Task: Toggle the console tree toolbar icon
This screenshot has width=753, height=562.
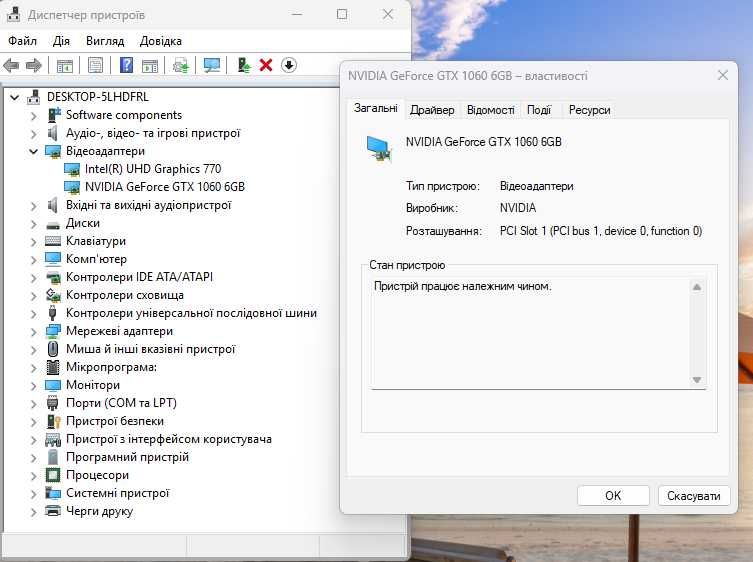Action: (x=65, y=65)
